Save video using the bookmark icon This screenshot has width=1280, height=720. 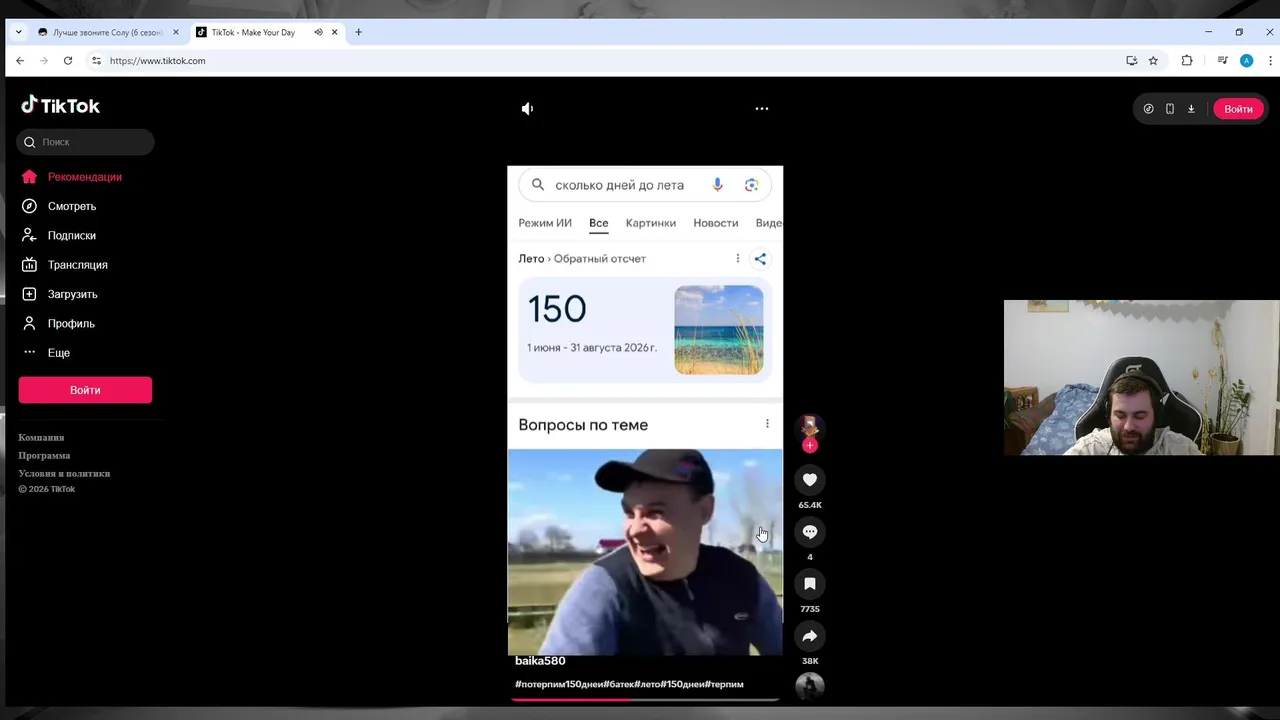coord(810,584)
